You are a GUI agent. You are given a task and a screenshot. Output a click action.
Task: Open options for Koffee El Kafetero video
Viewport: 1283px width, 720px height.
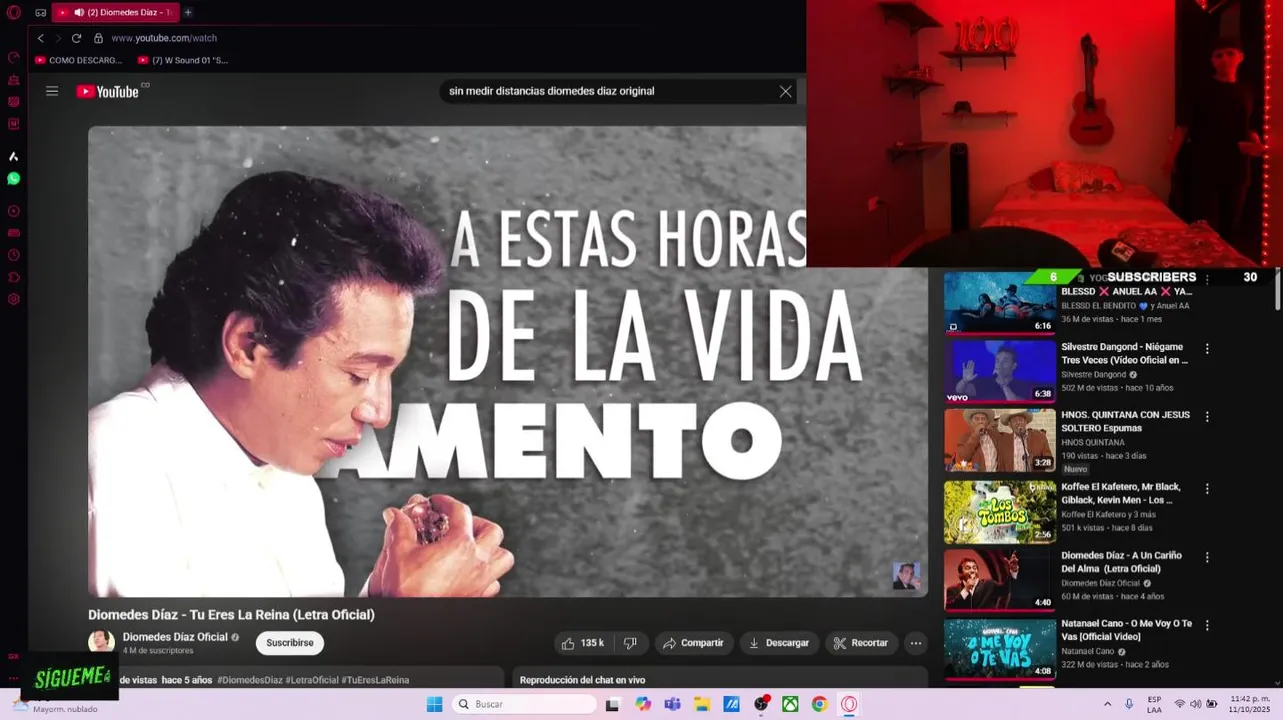[1207, 489]
